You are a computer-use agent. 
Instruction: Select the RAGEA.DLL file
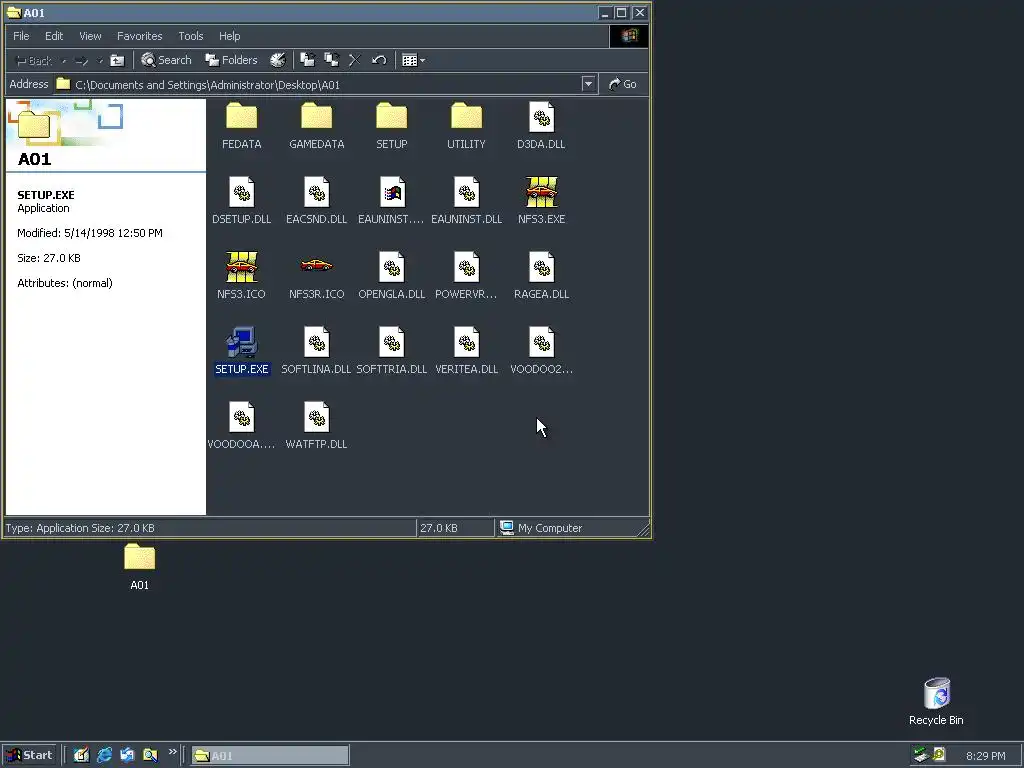pyautogui.click(x=541, y=276)
